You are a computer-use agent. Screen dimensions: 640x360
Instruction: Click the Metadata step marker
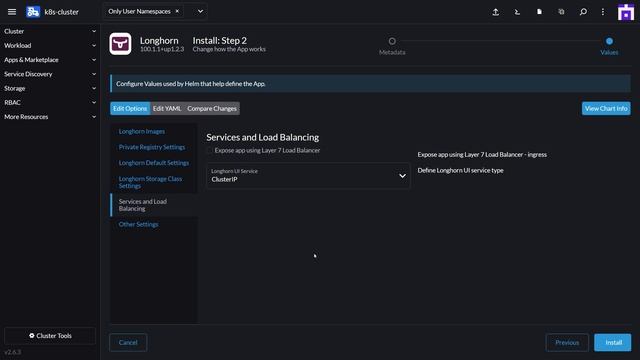[392, 41]
